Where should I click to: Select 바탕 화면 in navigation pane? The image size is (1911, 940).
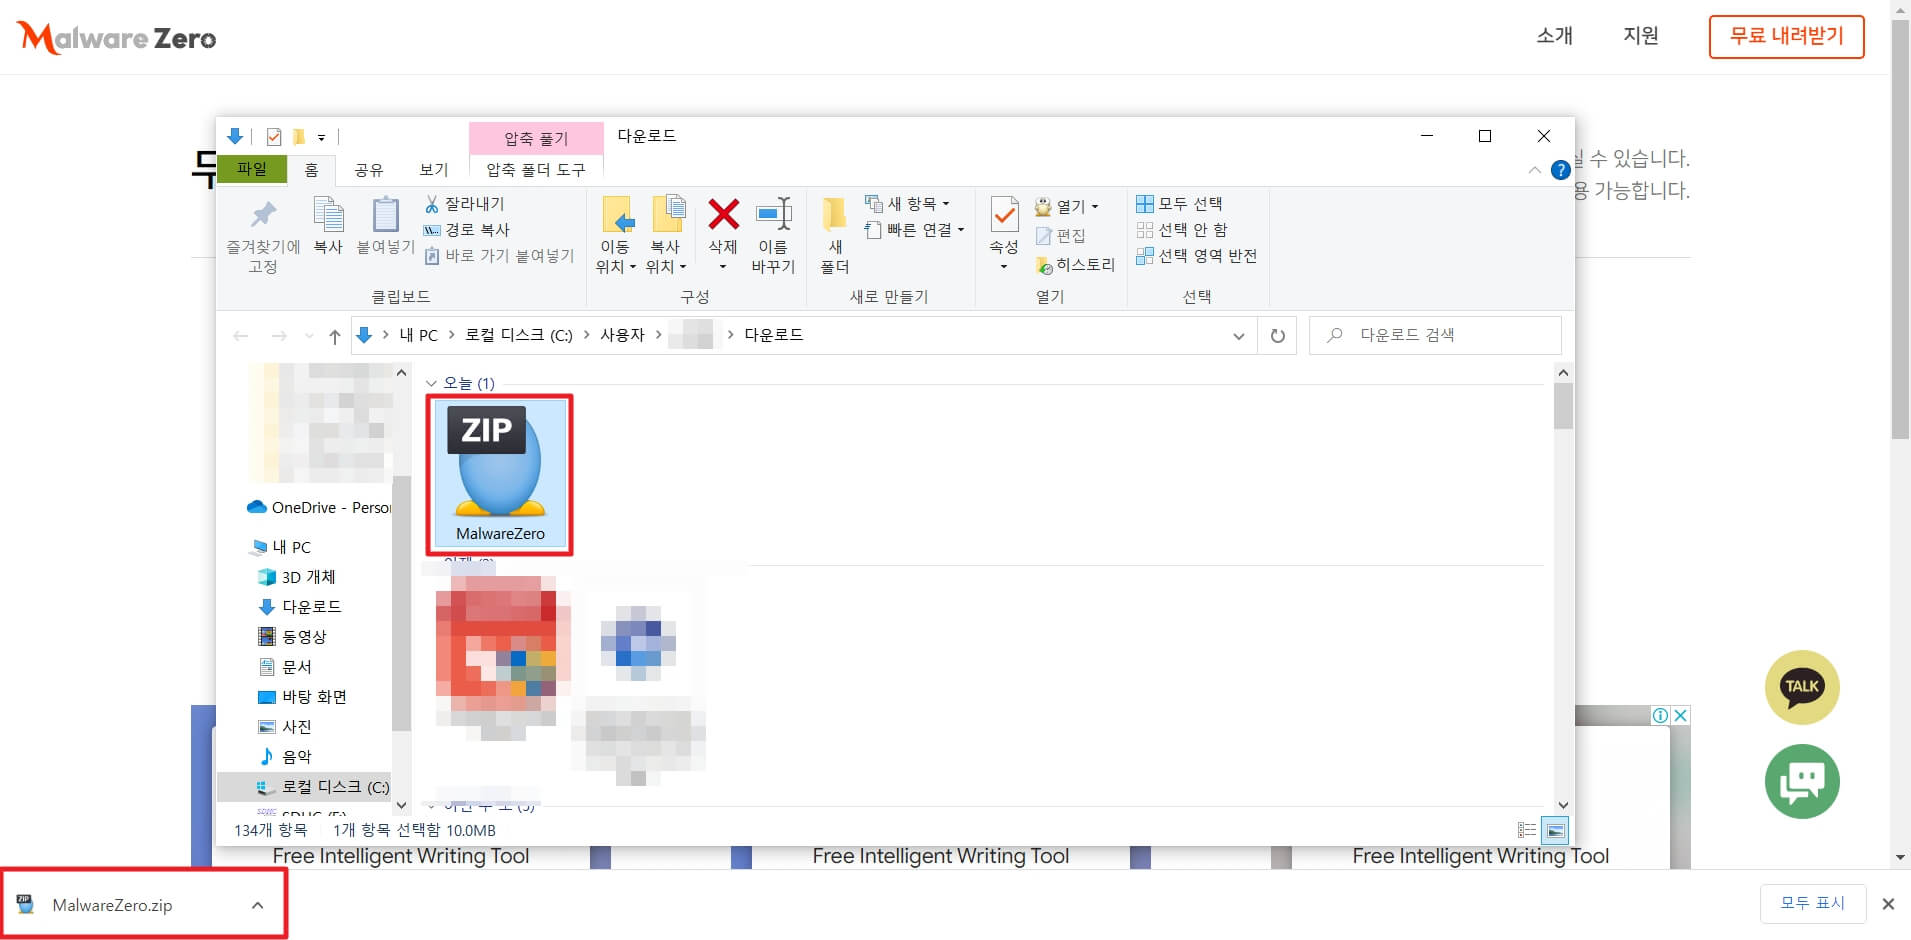click(302, 697)
